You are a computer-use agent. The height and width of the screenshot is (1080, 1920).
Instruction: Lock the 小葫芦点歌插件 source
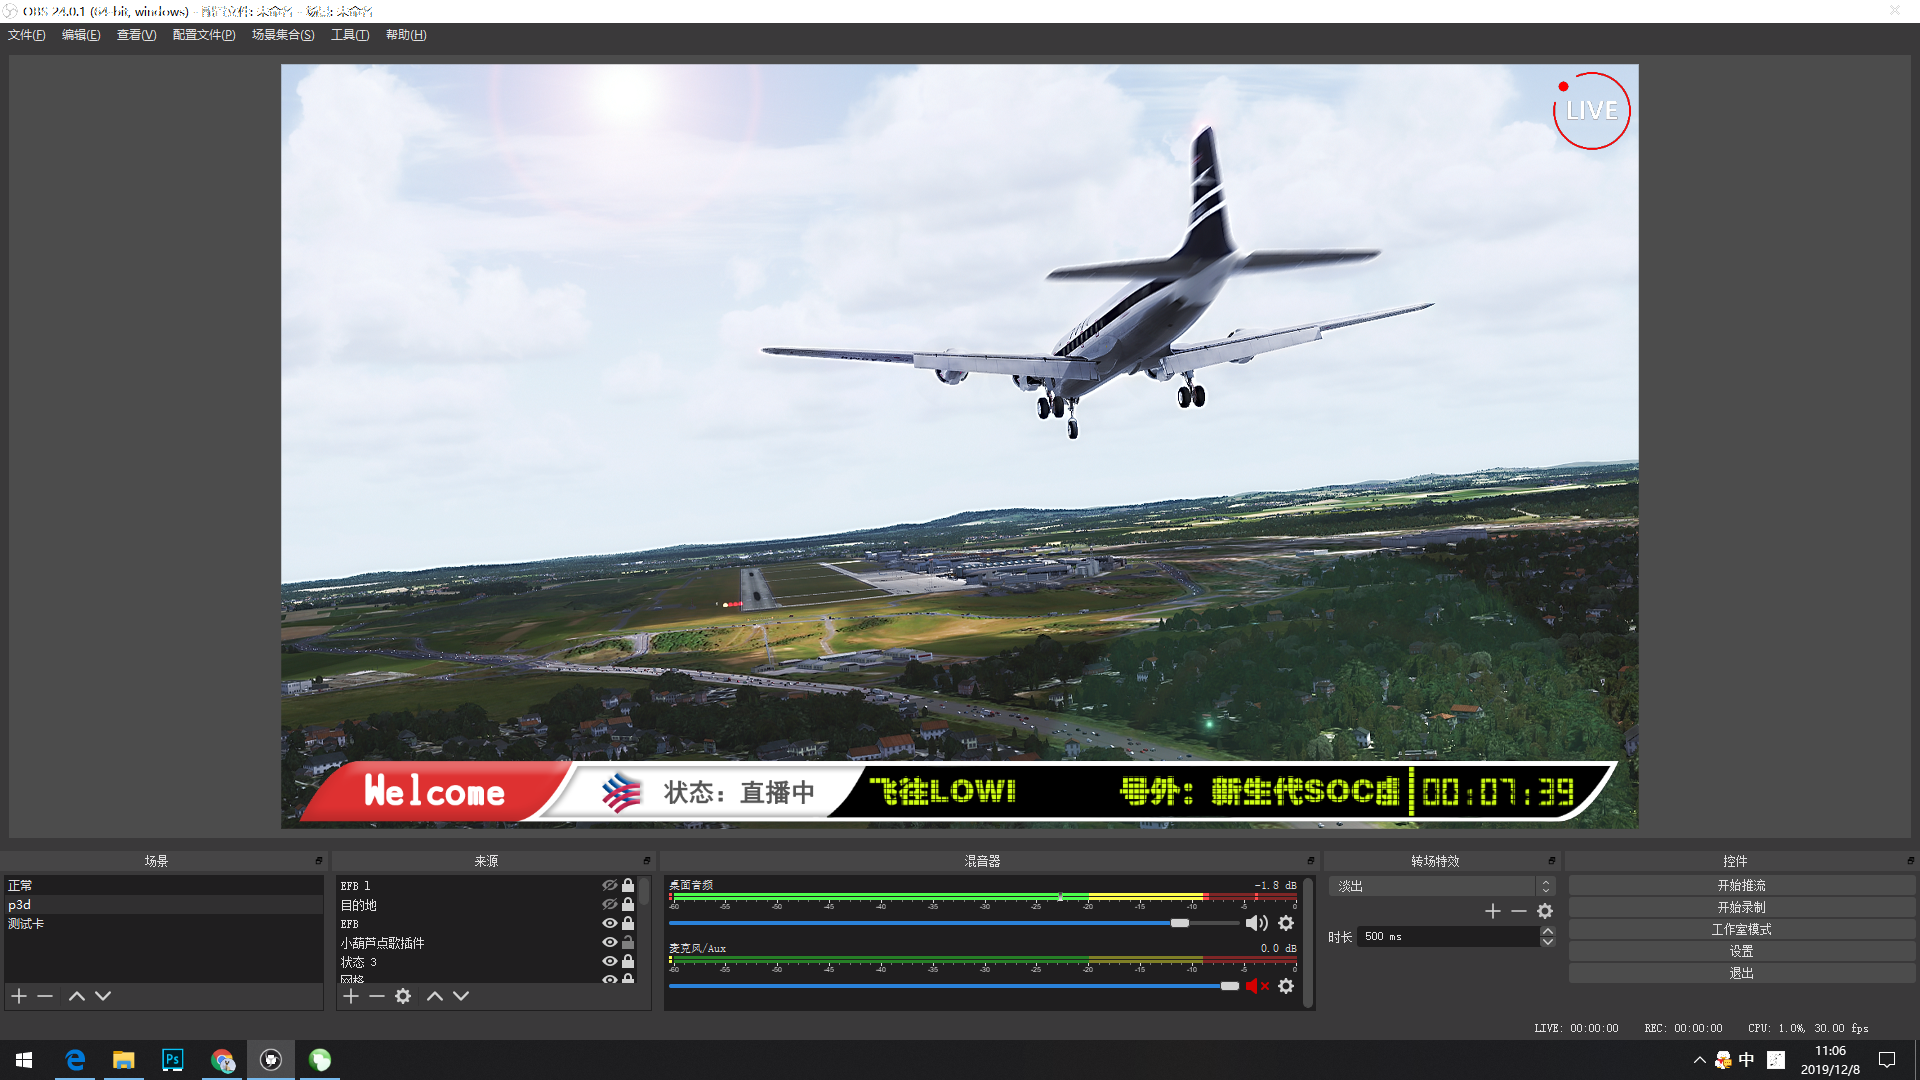pyautogui.click(x=628, y=942)
